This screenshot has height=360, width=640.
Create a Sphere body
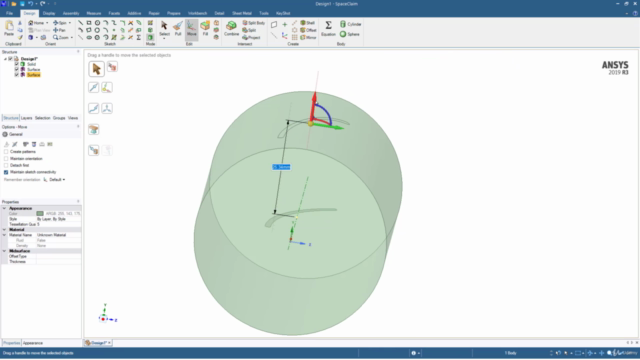click(x=350, y=34)
